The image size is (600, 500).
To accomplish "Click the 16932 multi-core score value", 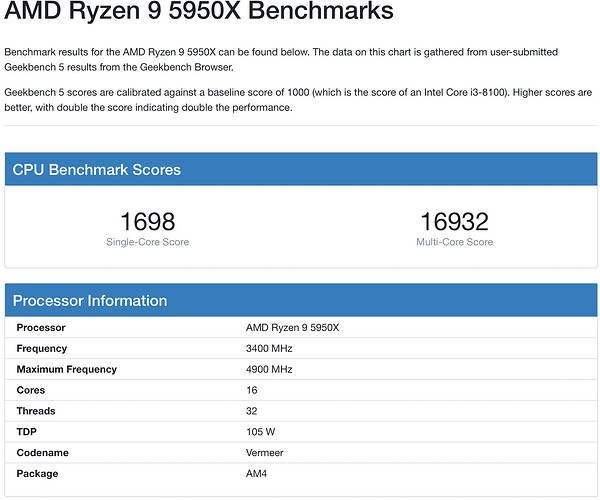I will click(x=454, y=221).
